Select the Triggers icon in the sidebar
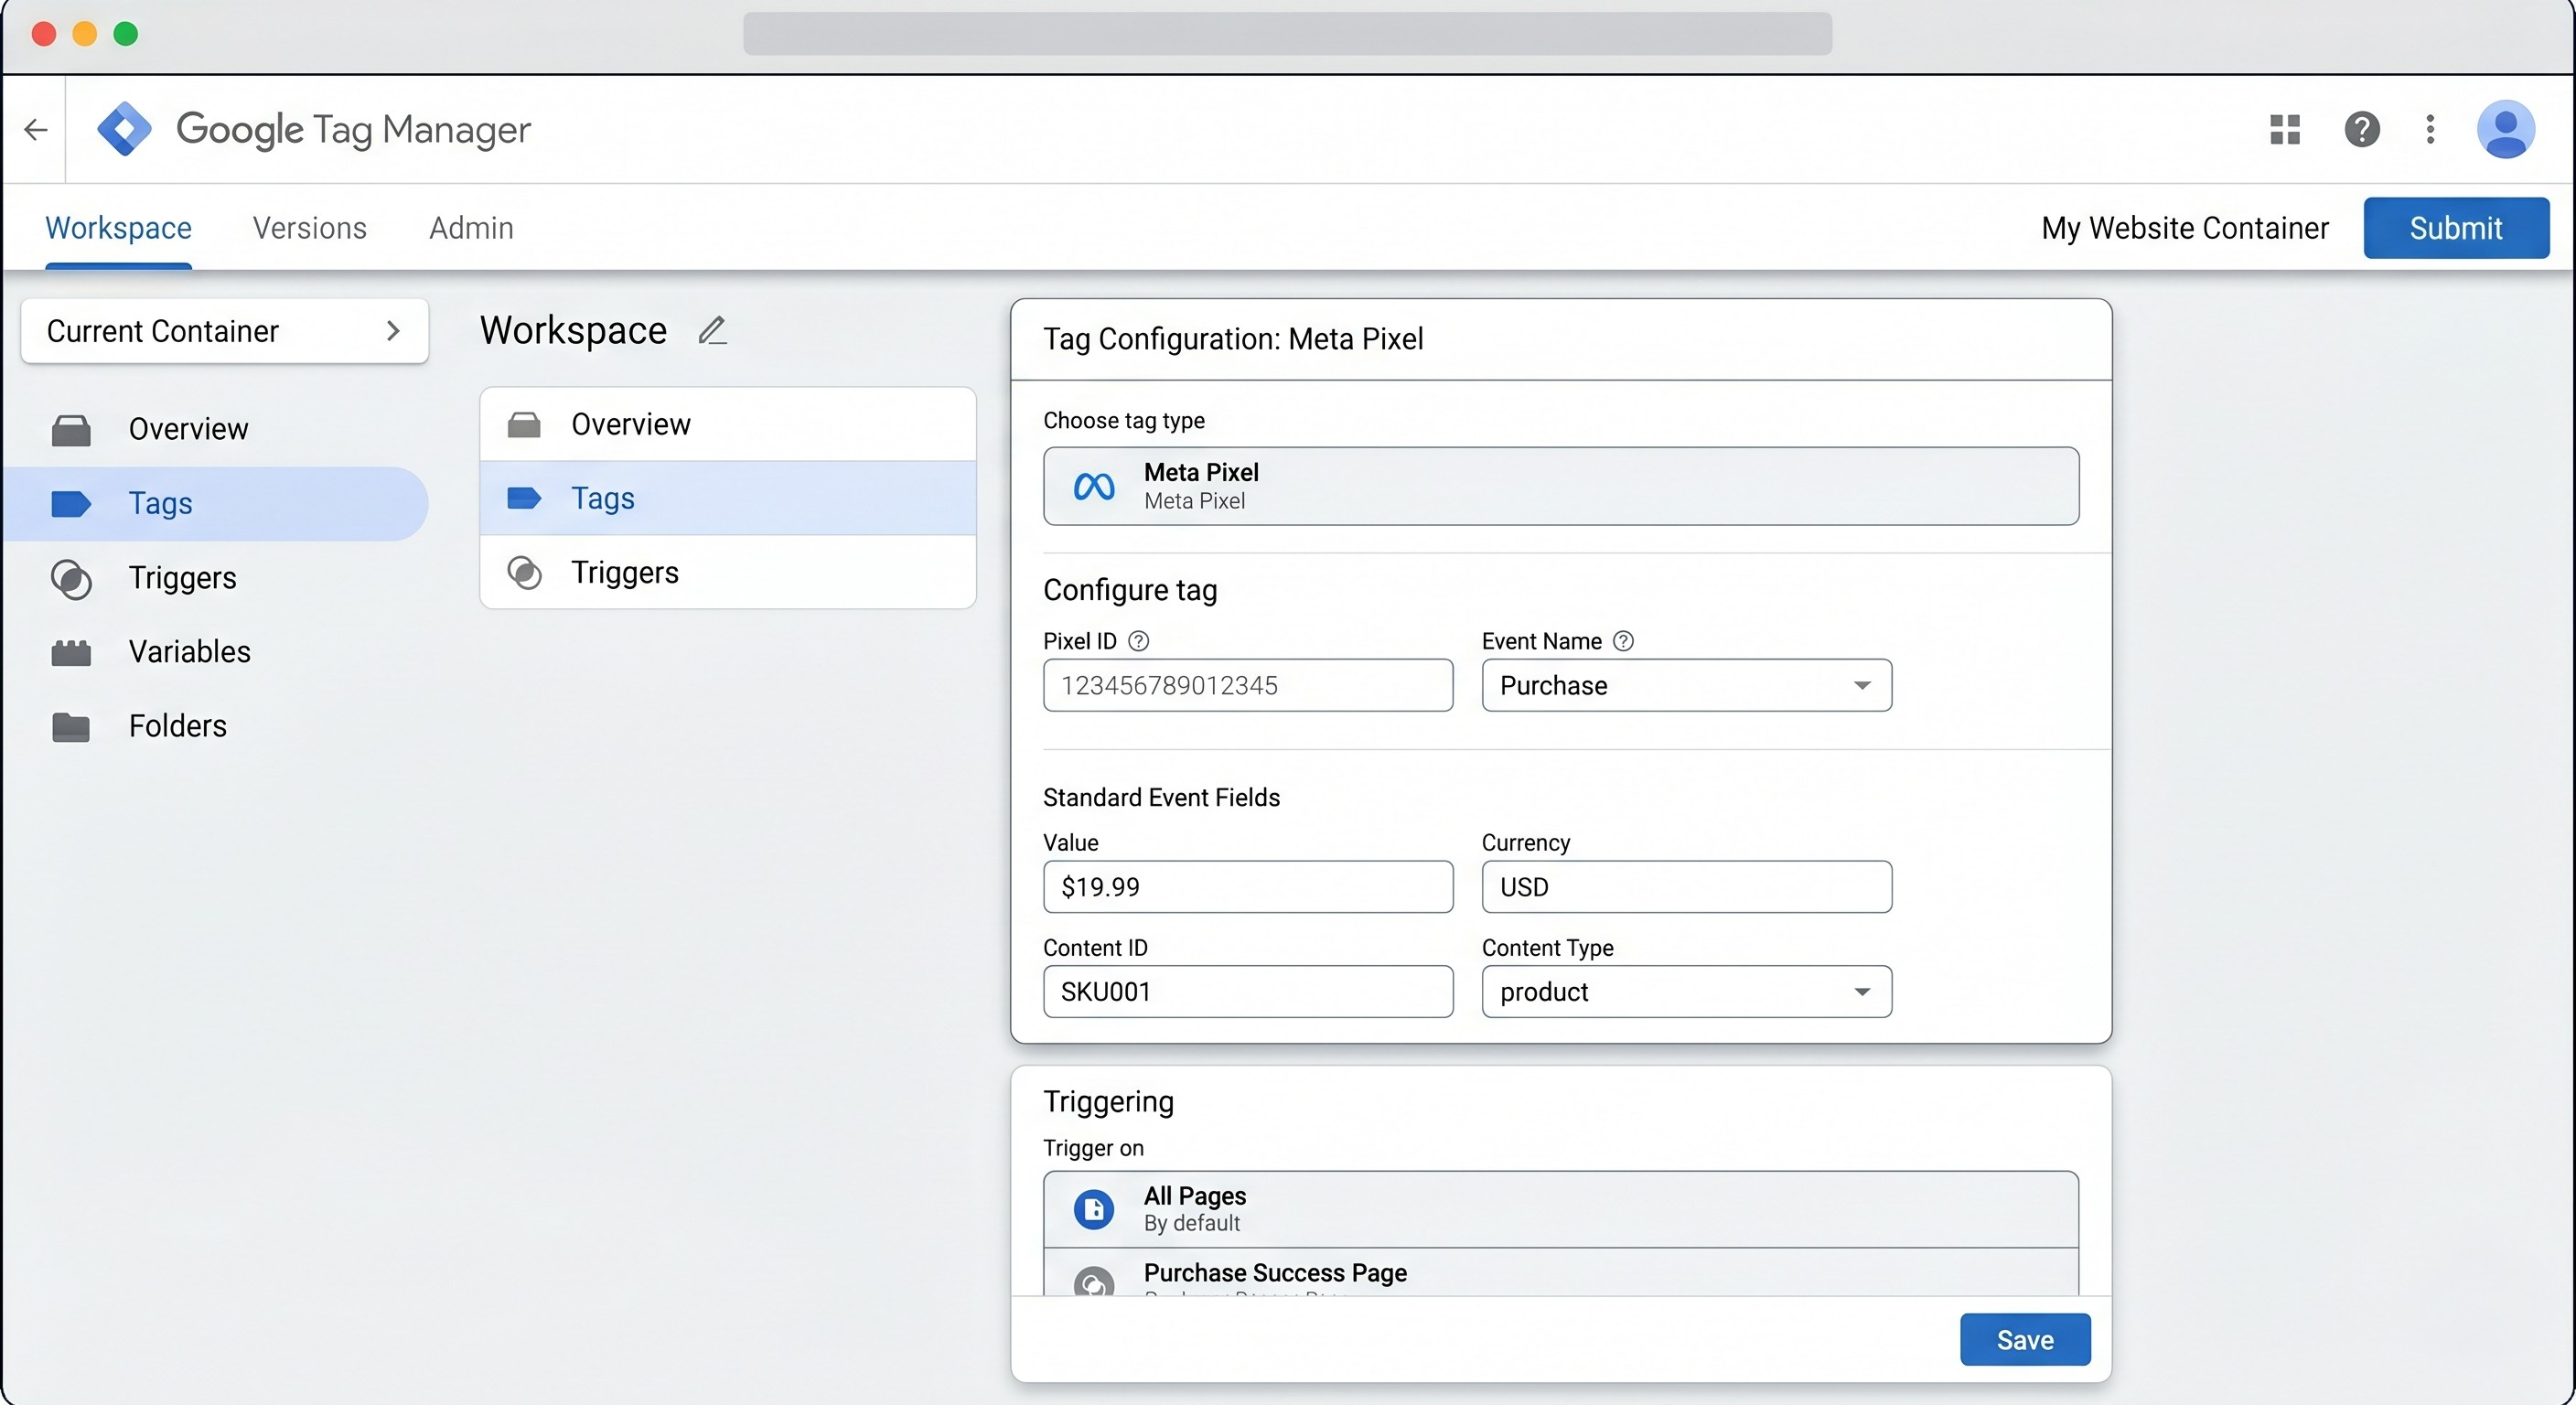Image resolution: width=2576 pixels, height=1405 pixels. coord(71,578)
